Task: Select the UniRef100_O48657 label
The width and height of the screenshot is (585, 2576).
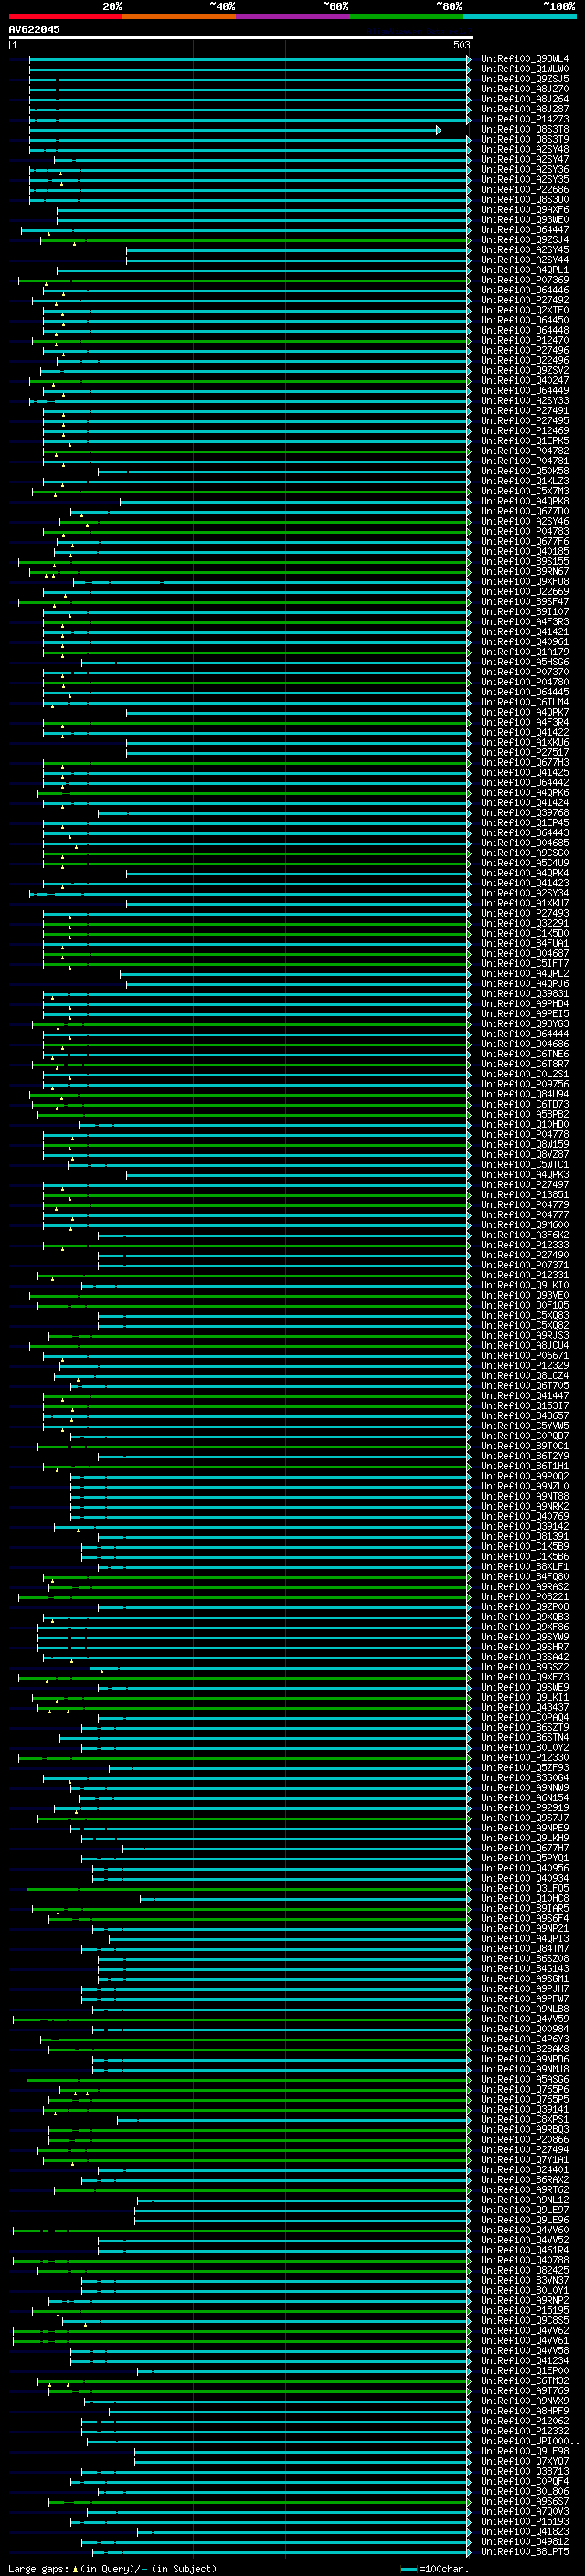Action: (x=524, y=1416)
